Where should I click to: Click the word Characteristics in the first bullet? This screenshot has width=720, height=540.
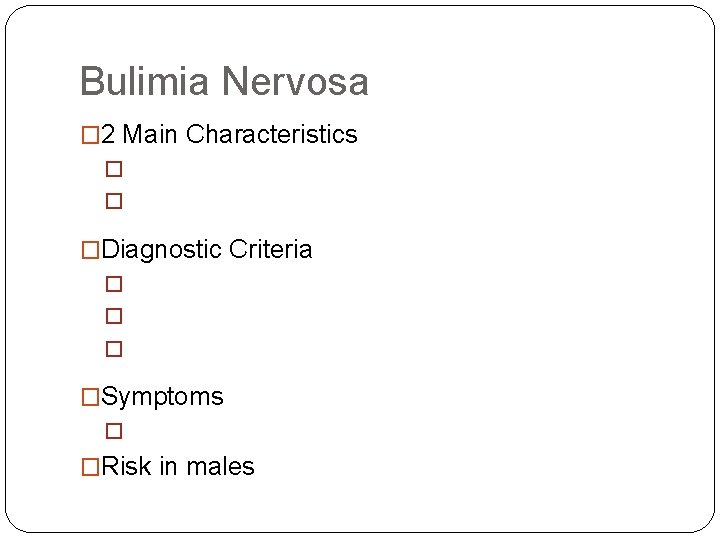coord(271,135)
